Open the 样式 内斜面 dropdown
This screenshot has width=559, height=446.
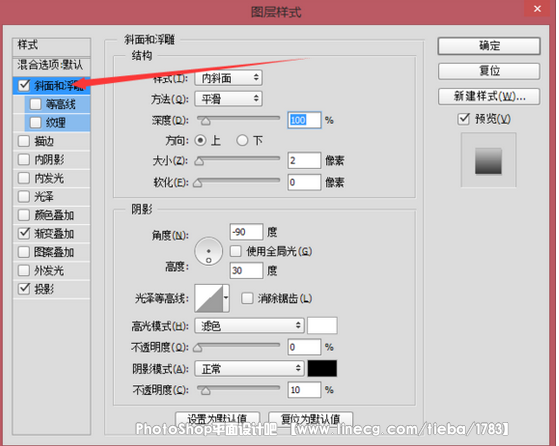click(229, 78)
